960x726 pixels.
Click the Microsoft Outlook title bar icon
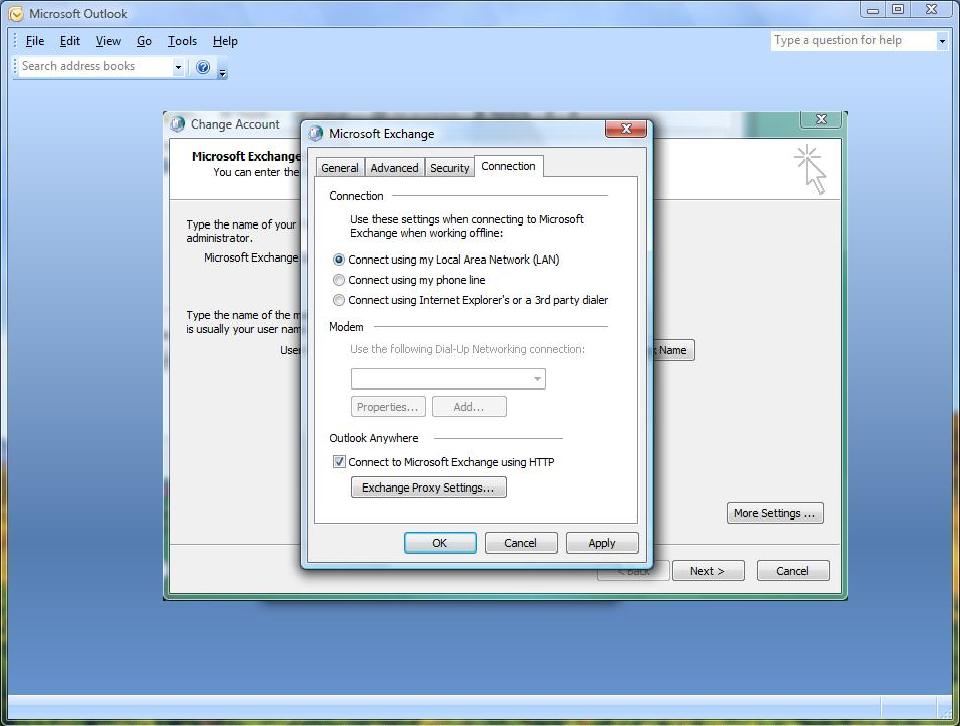[x=16, y=13]
